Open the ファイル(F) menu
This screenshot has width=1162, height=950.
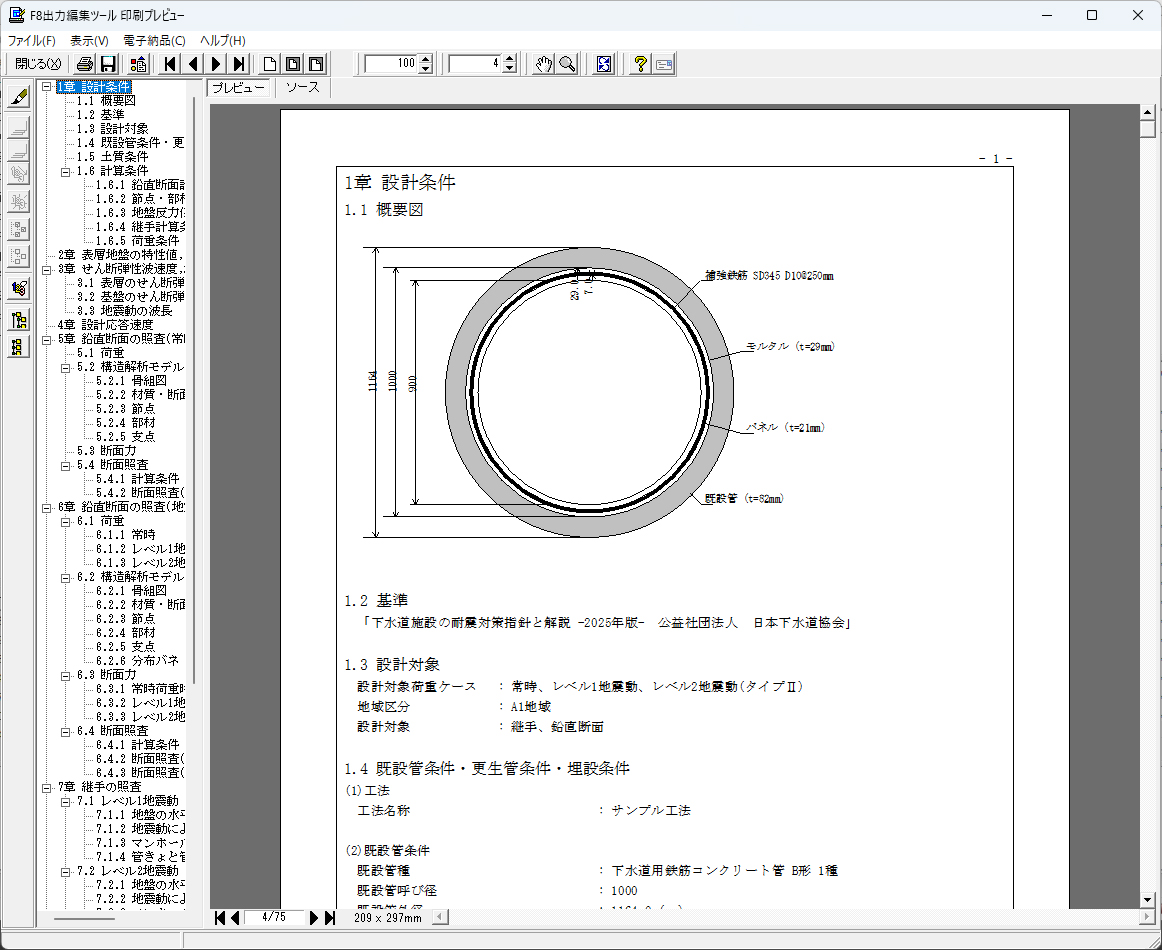click(x=32, y=41)
